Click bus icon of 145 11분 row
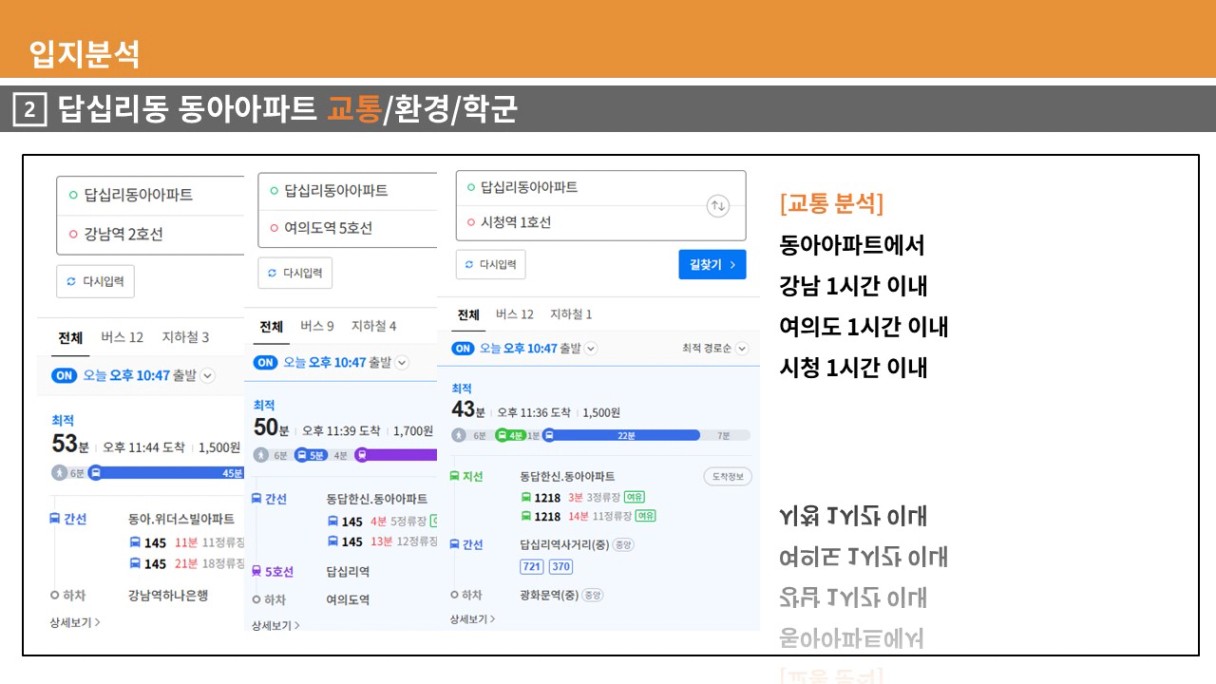Image resolution: width=1216 pixels, height=684 pixels. (x=135, y=542)
